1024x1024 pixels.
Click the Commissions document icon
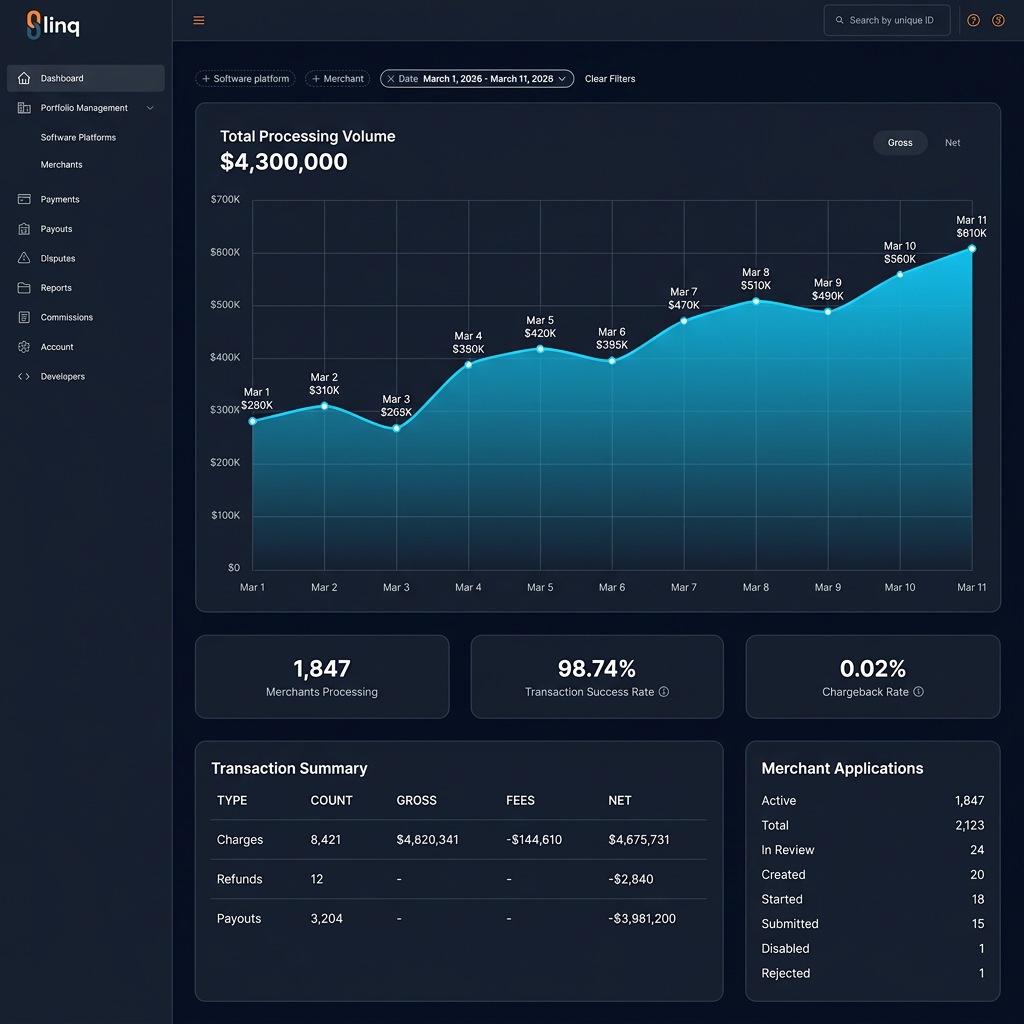(x=24, y=317)
